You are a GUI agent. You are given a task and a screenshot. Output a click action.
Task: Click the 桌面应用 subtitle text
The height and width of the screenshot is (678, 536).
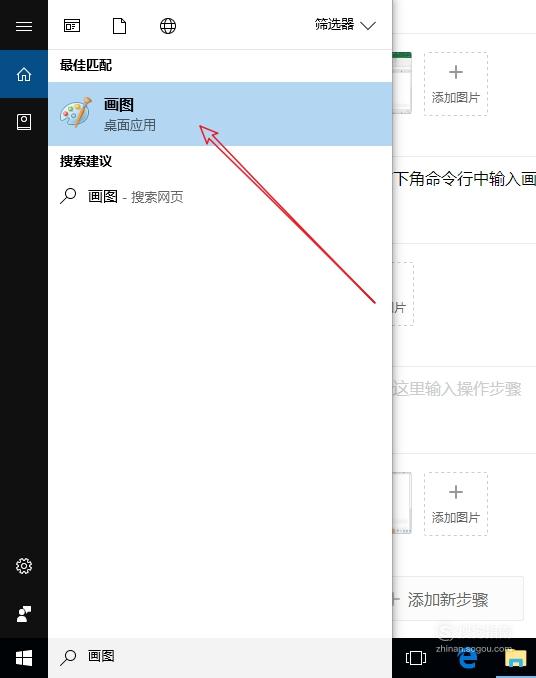pos(130,125)
